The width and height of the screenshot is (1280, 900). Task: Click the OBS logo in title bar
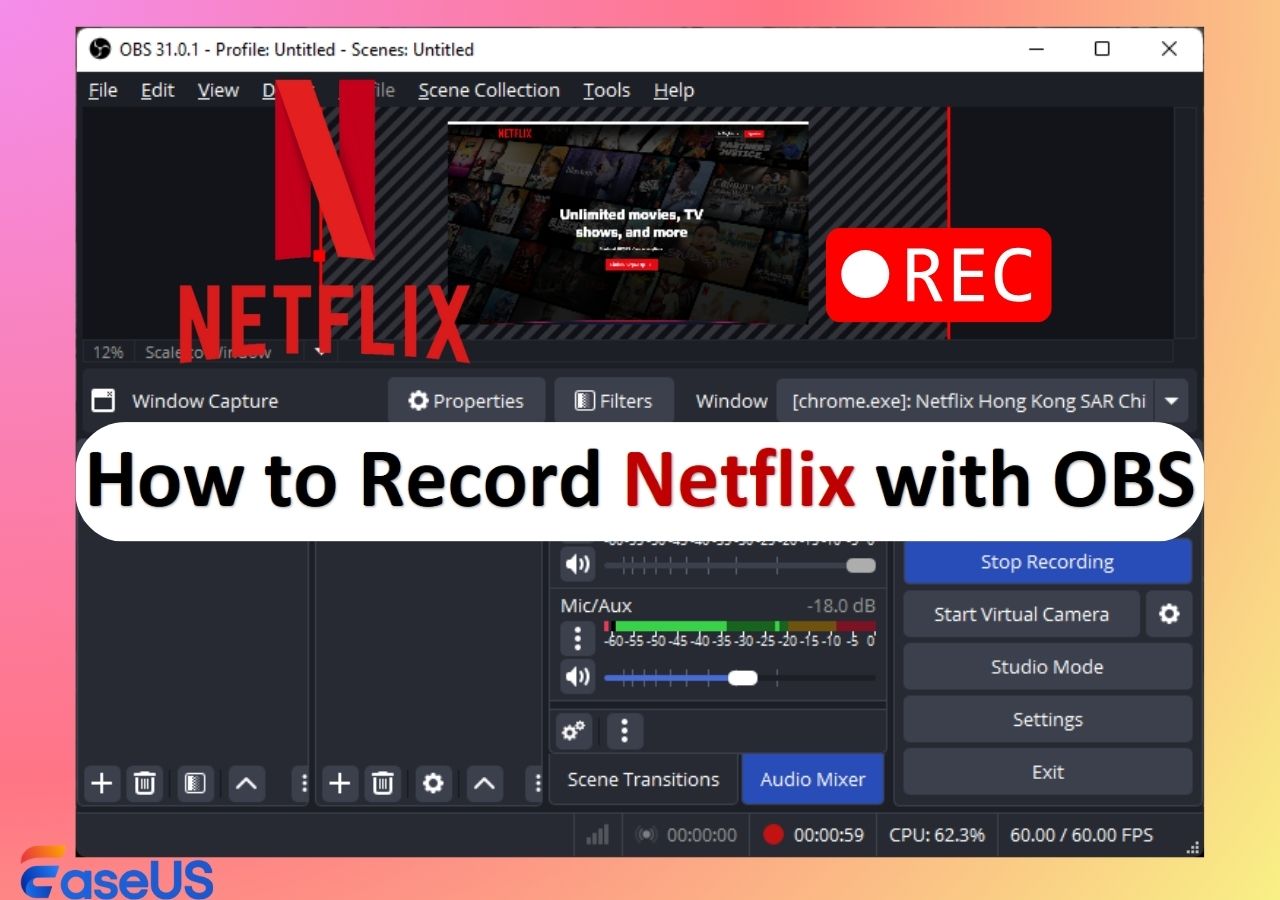100,49
